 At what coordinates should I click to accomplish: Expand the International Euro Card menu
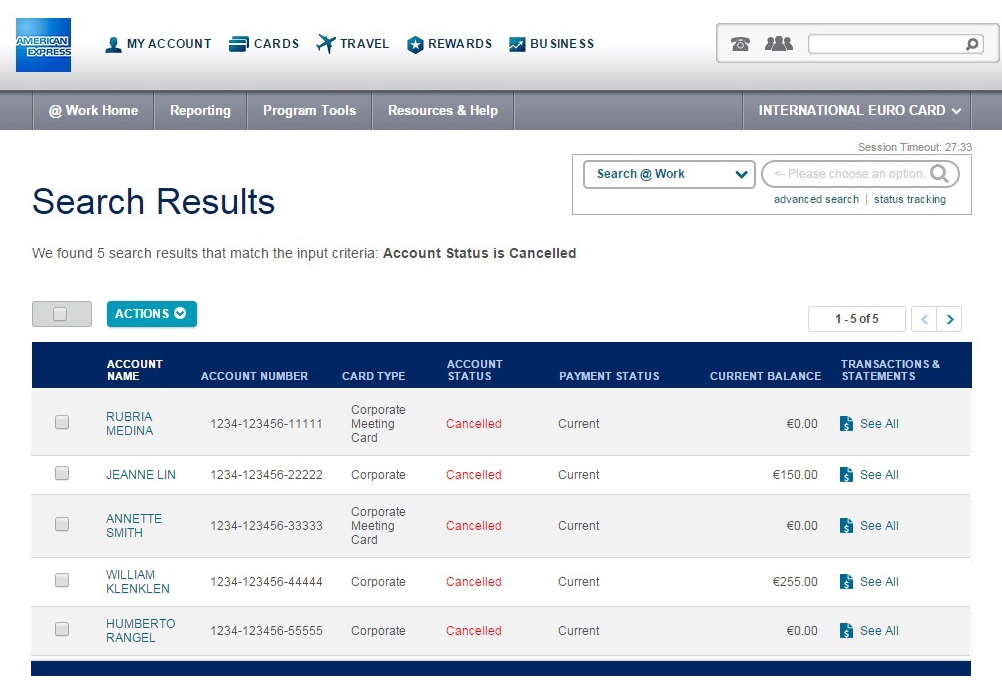click(859, 111)
